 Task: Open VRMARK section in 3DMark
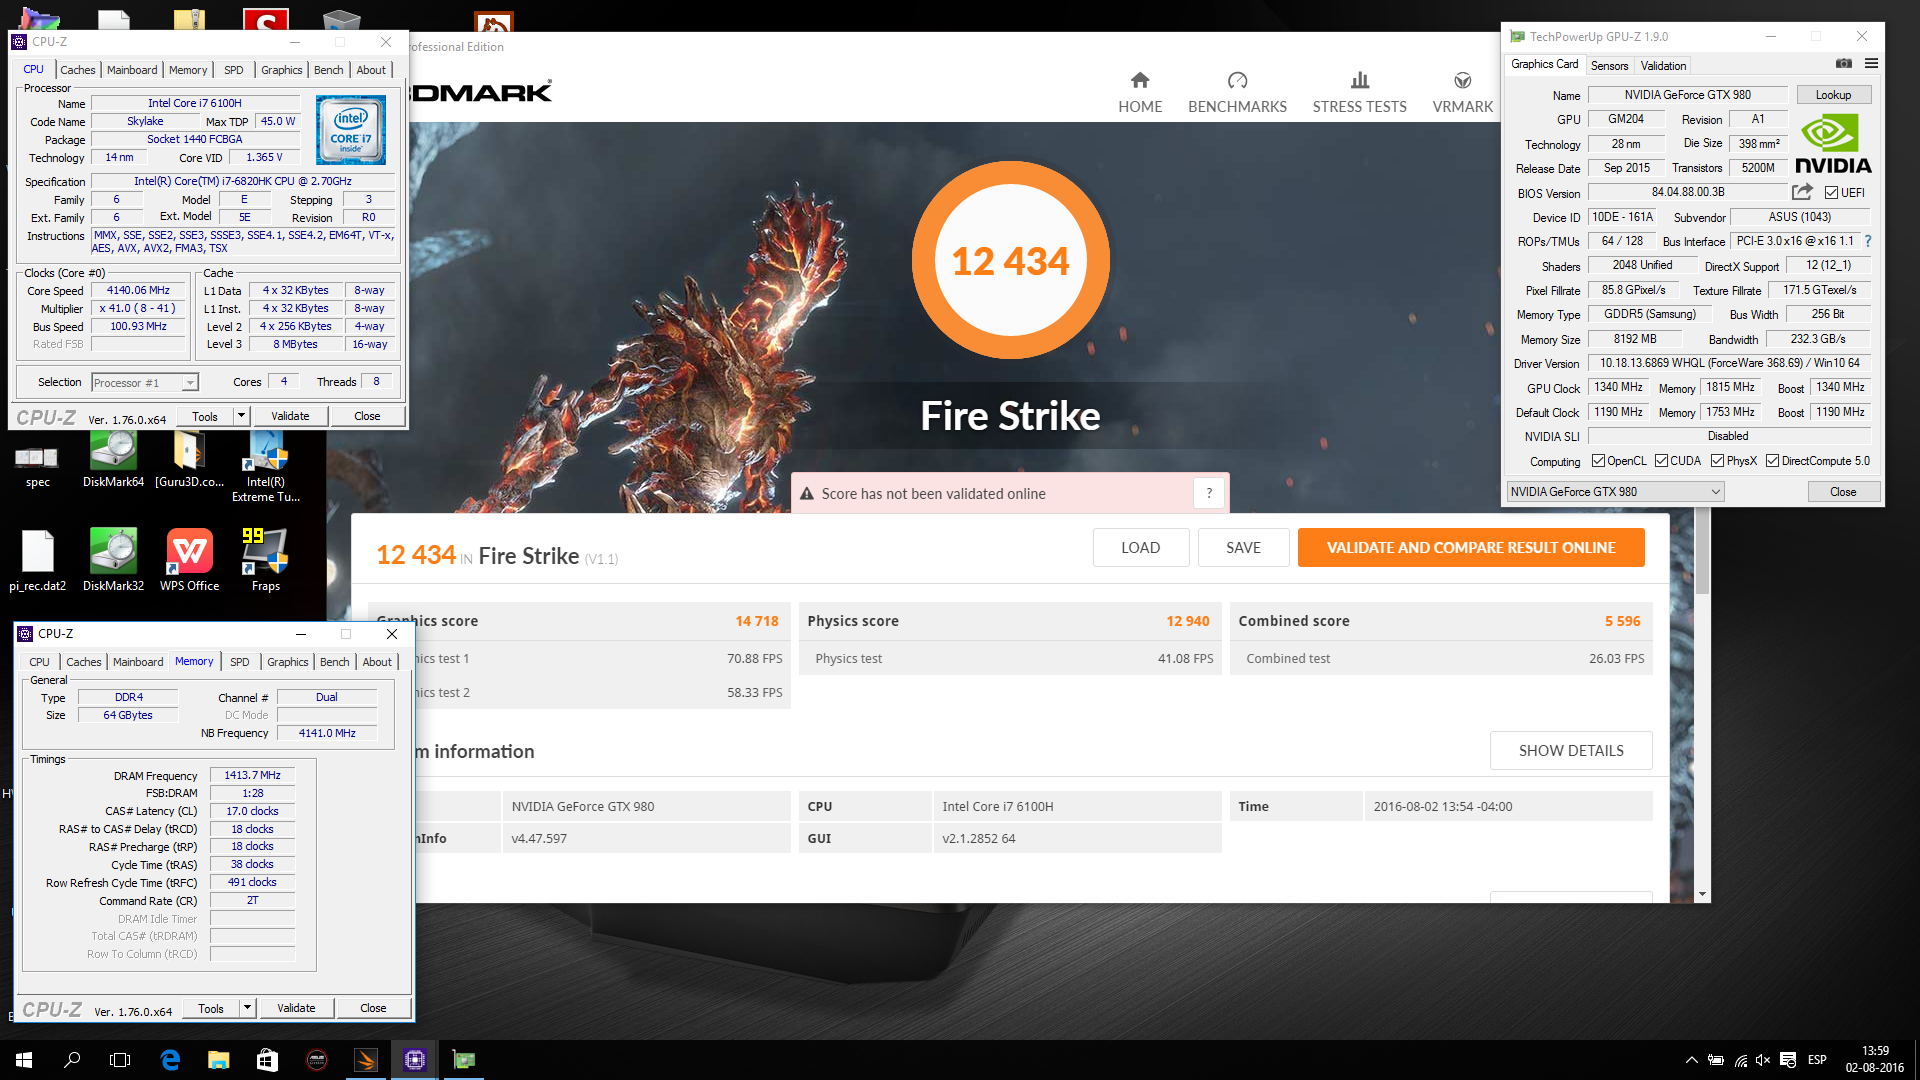click(x=1462, y=93)
